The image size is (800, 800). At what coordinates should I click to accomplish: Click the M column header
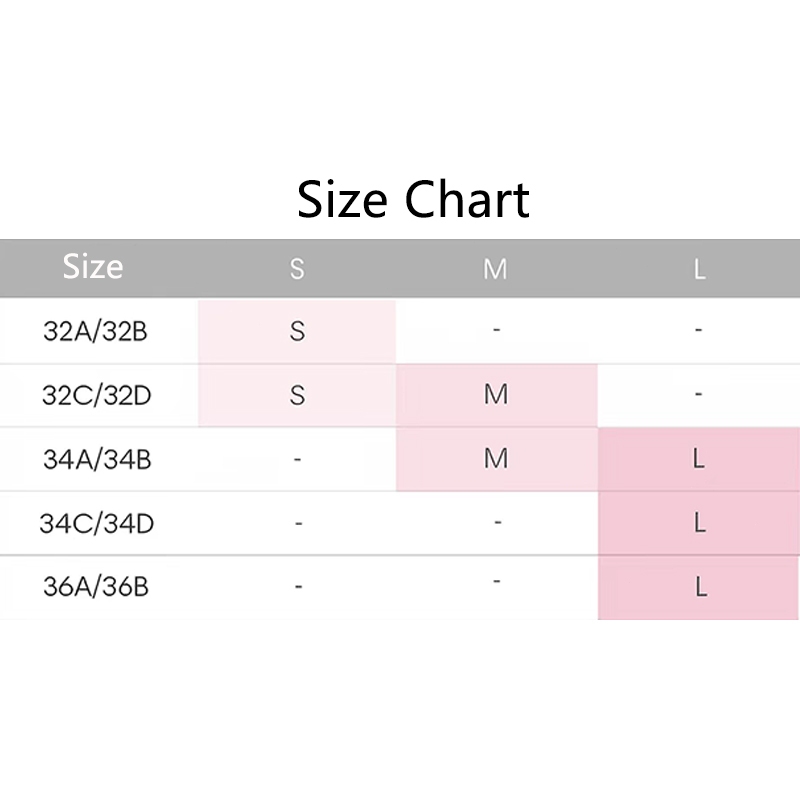point(495,269)
